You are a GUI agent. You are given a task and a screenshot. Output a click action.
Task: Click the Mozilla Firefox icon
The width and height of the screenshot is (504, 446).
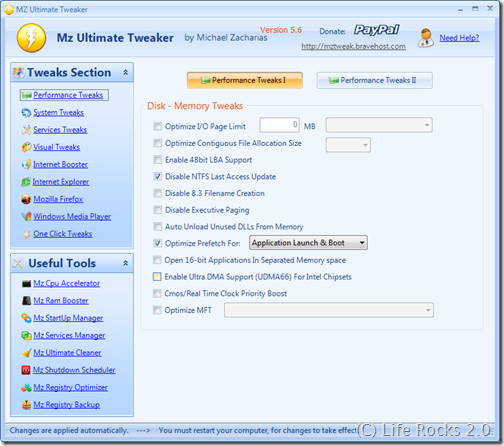click(x=26, y=199)
